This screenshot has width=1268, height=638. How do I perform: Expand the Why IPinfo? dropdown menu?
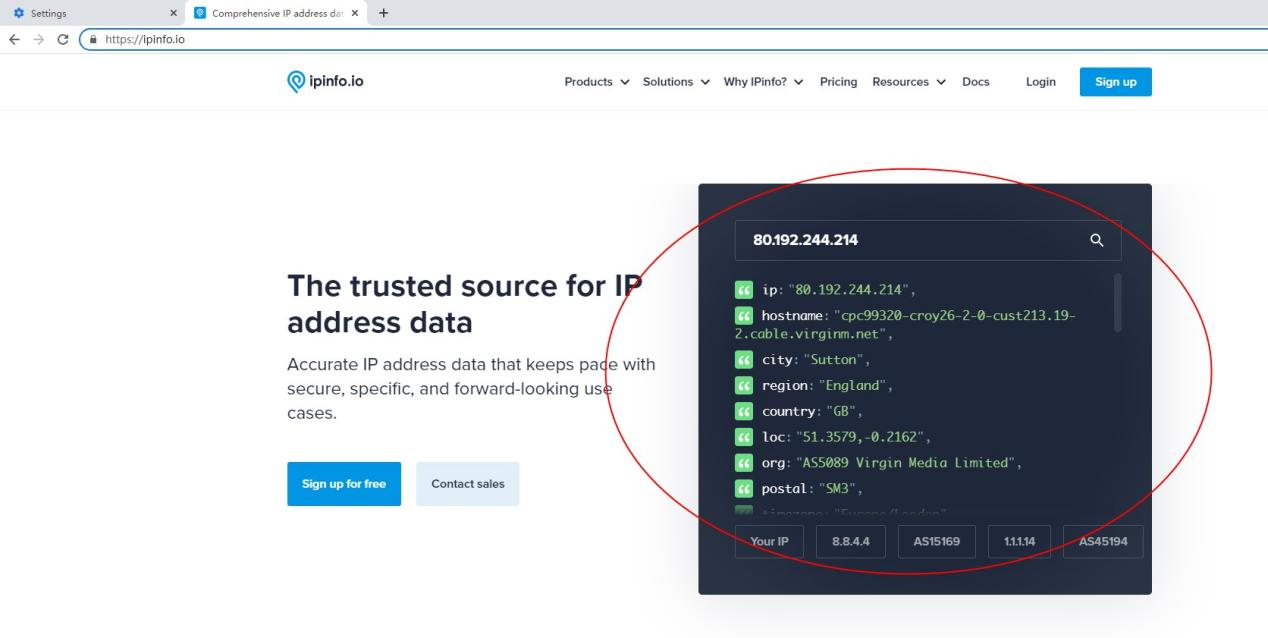coord(764,82)
